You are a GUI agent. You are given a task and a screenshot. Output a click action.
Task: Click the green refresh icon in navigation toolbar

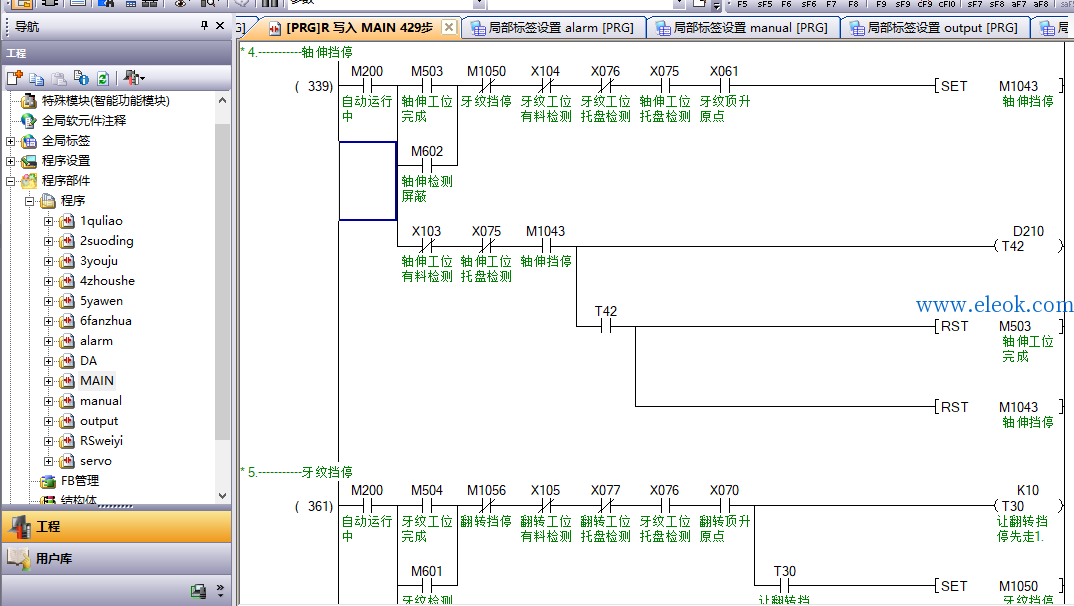[103, 78]
